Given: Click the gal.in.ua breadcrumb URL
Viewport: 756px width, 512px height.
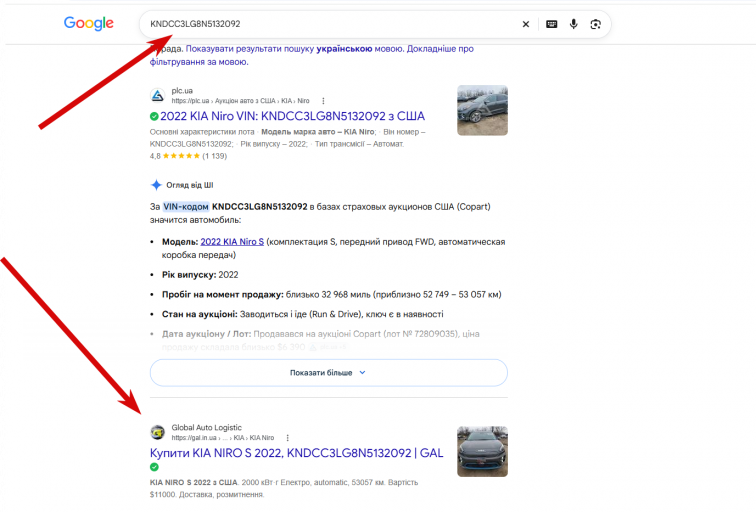Looking at the screenshot, I should [x=223, y=438].
